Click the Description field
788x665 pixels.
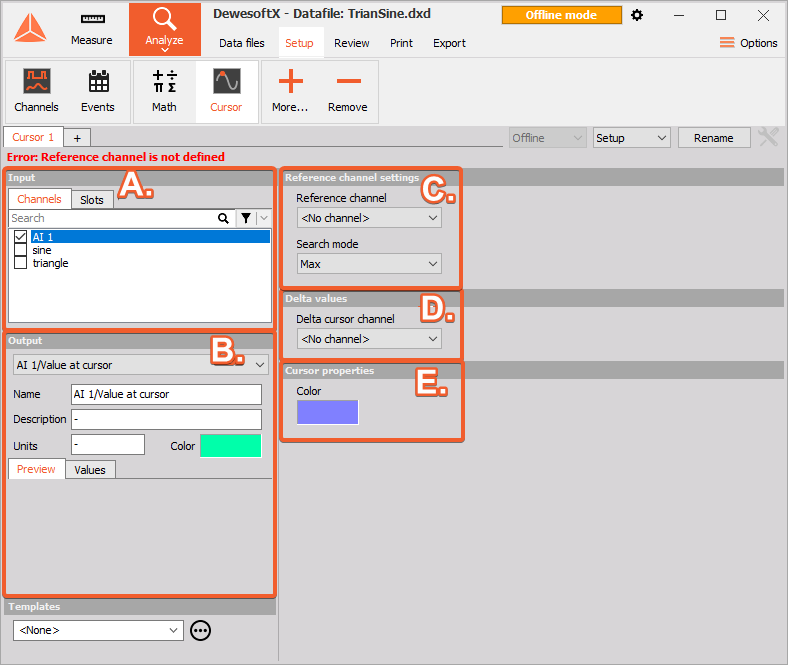point(166,419)
